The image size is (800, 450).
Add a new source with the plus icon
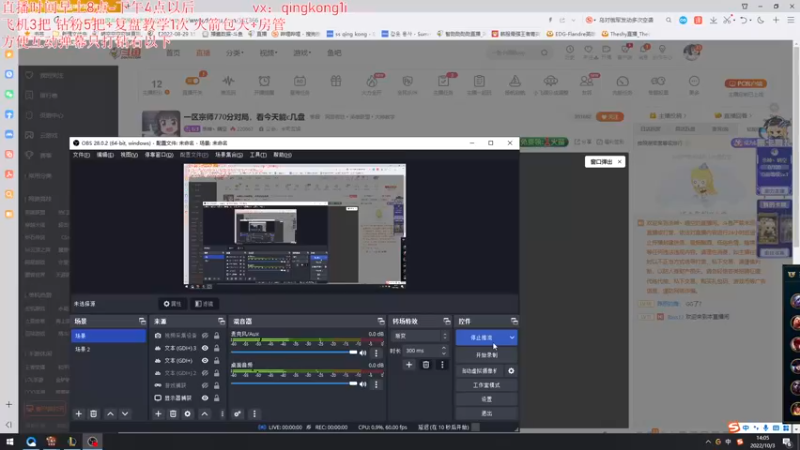[158, 414]
